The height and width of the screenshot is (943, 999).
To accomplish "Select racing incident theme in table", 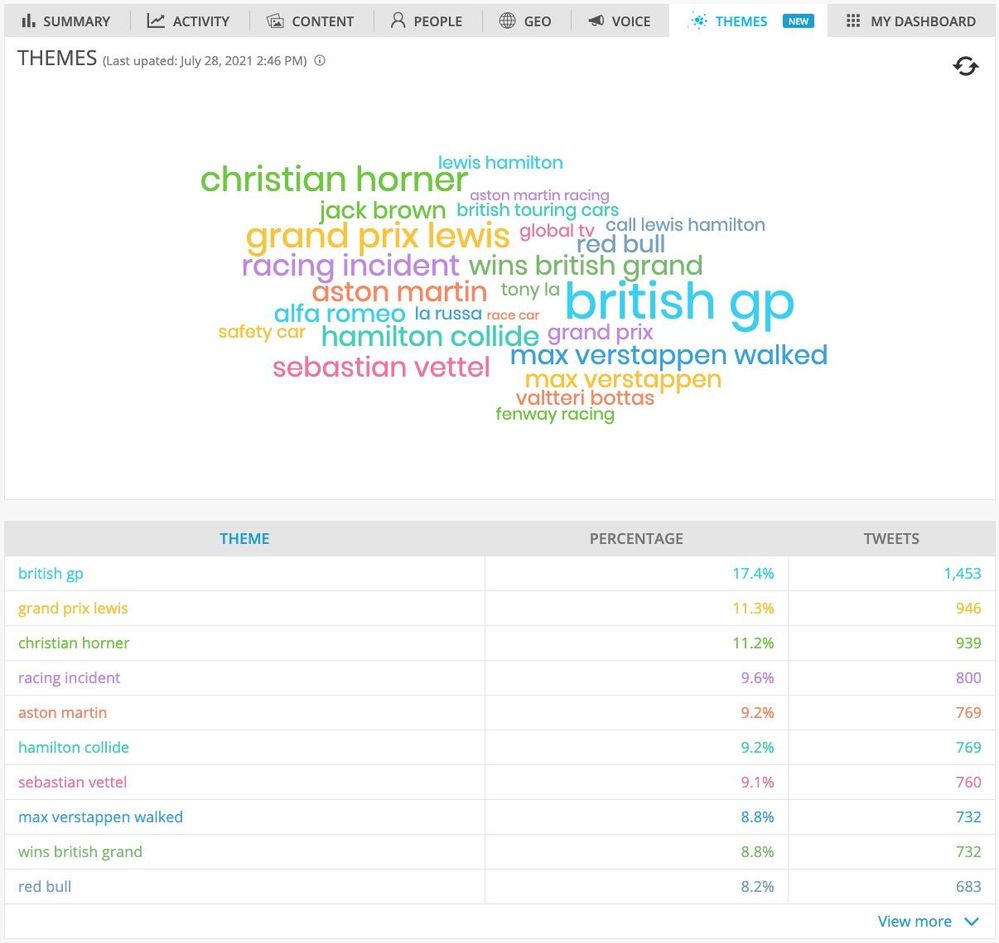I will pos(69,678).
